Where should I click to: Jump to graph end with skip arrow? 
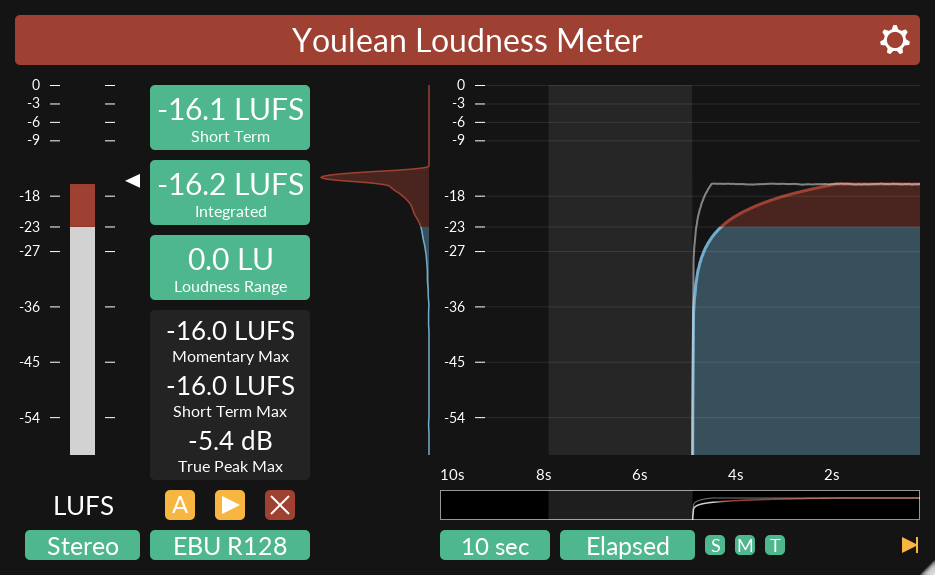(909, 545)
